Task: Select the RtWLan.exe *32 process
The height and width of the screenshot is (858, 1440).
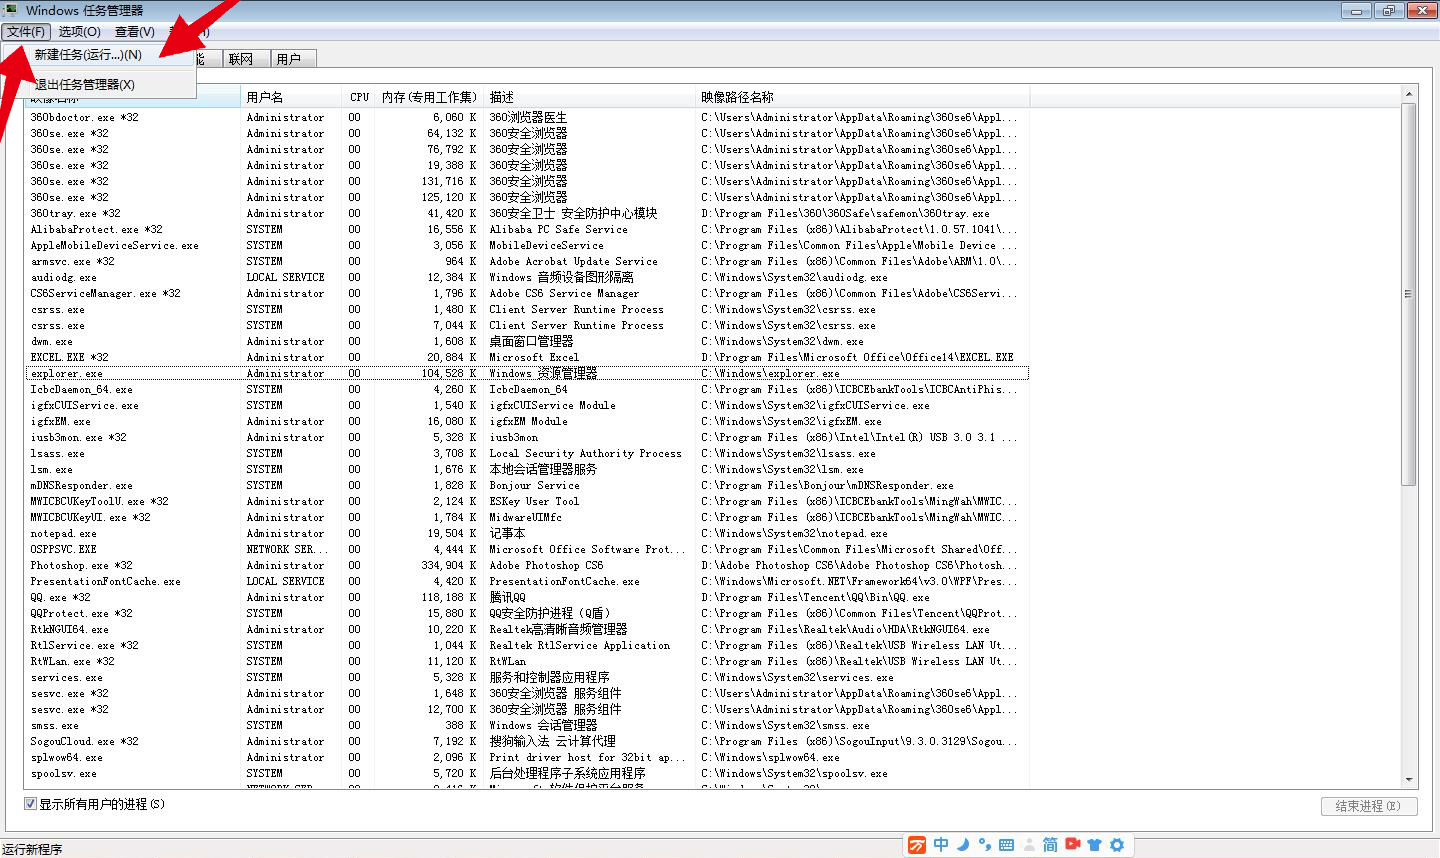Action: (72, 661)
